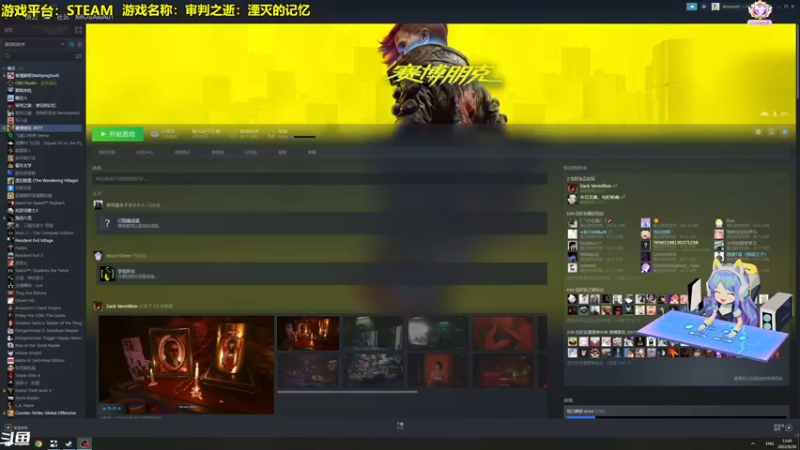Select Need for Speed Payback entry
This screenshot has height=450, width=800.
tap(39, 203)
